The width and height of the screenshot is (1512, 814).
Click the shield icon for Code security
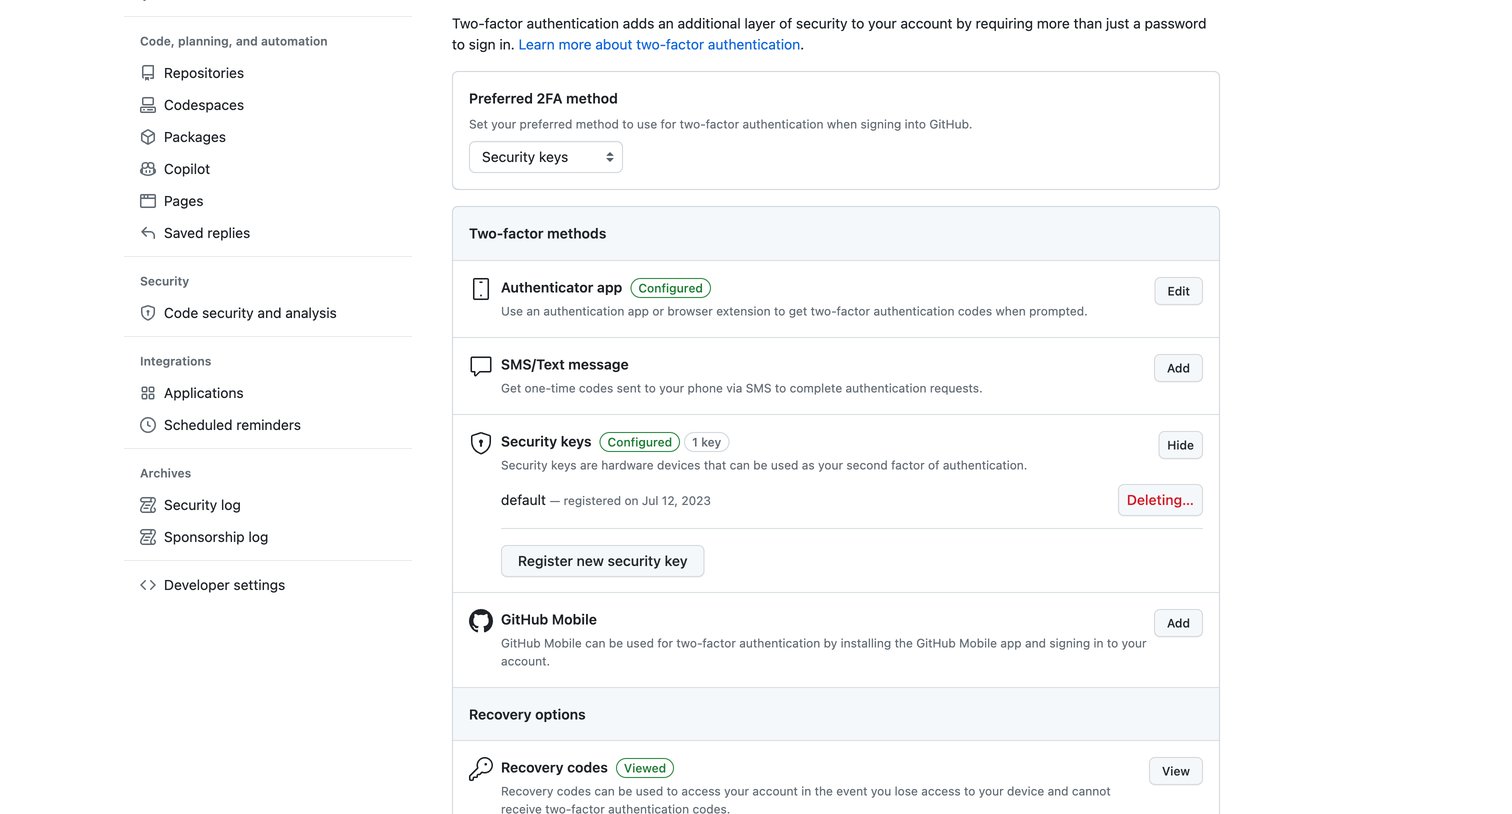pyautogui.click(x=148, y=313)
